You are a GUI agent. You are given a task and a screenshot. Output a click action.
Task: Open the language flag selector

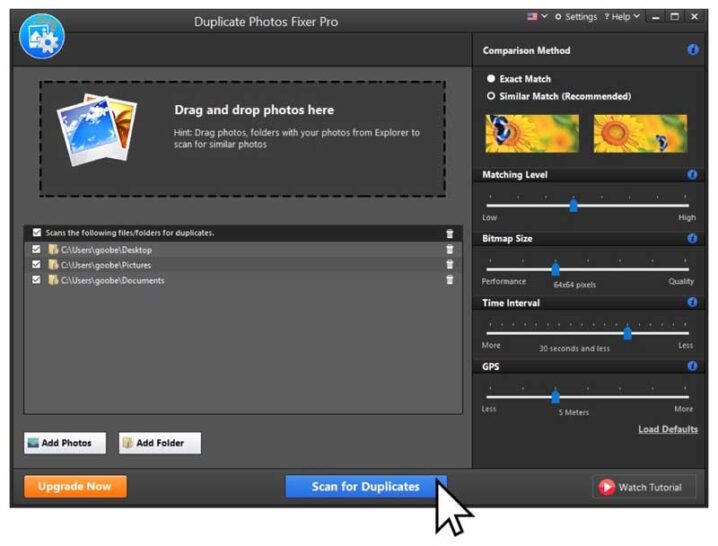coord(537,17)
